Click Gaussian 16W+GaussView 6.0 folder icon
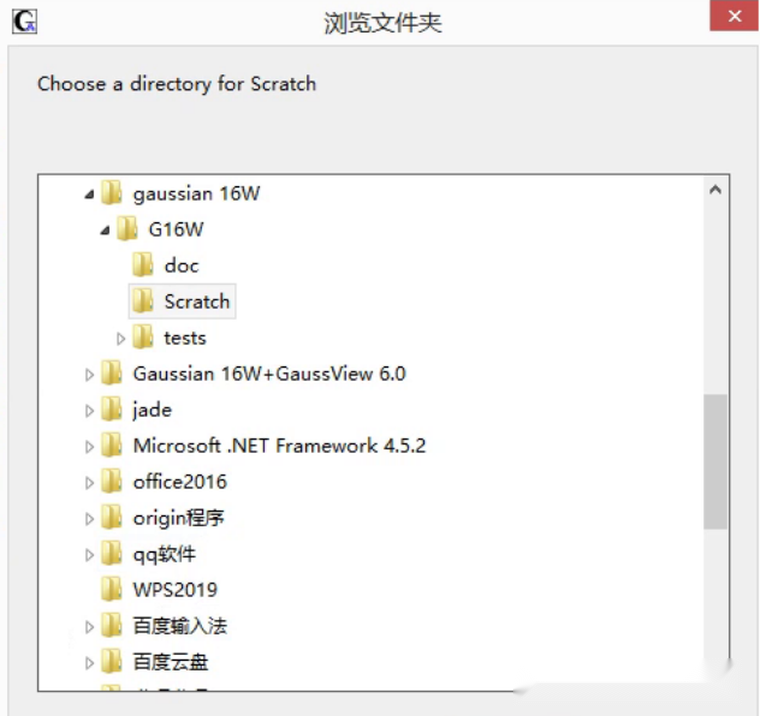The image size is (760, 716). (x=111, y=373)
